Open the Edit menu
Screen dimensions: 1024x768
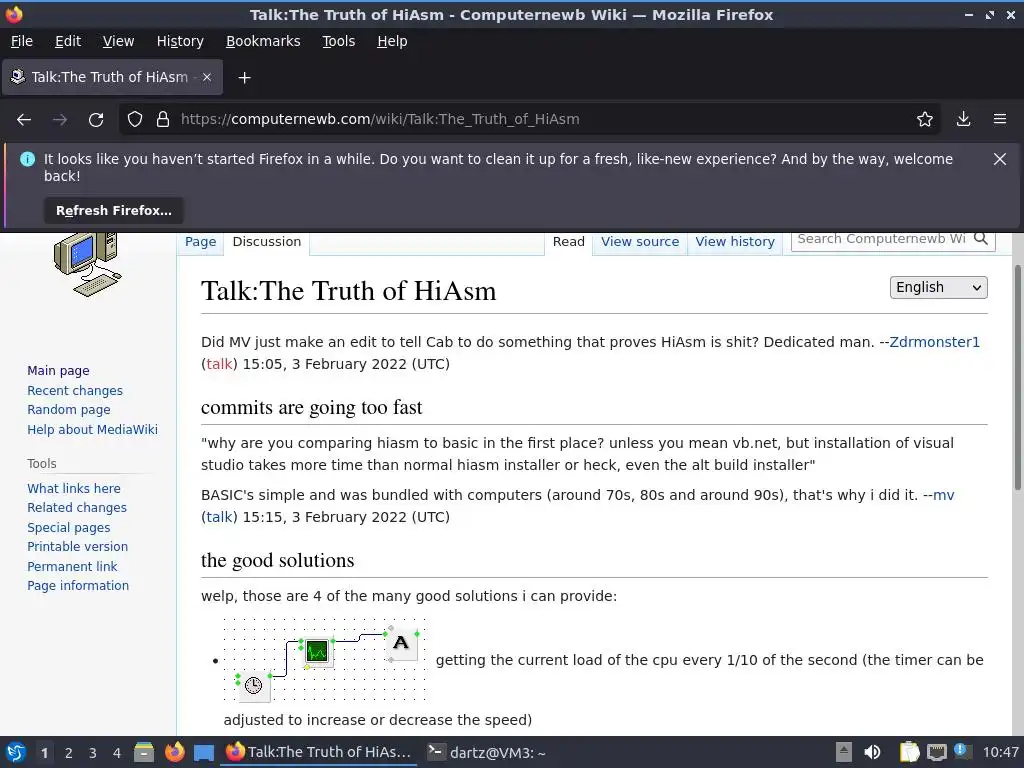pyautogui.click(x=68, y=41)
